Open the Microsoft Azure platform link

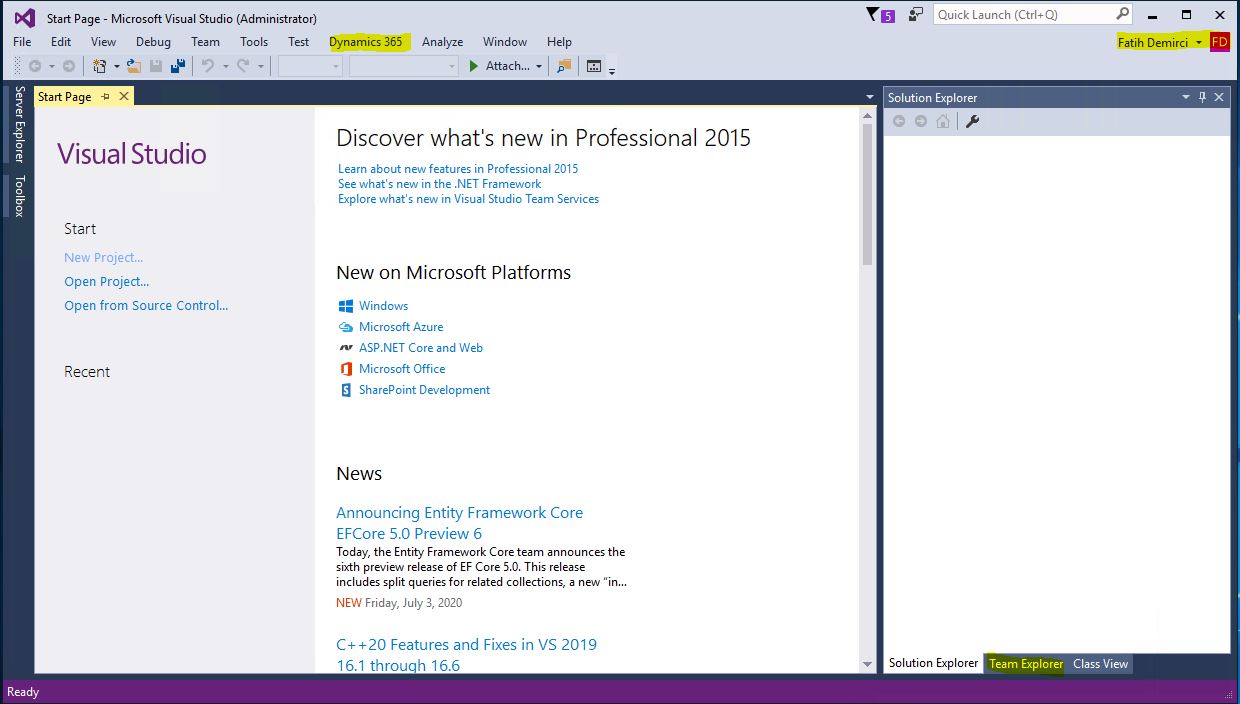[x=401, y=327]
